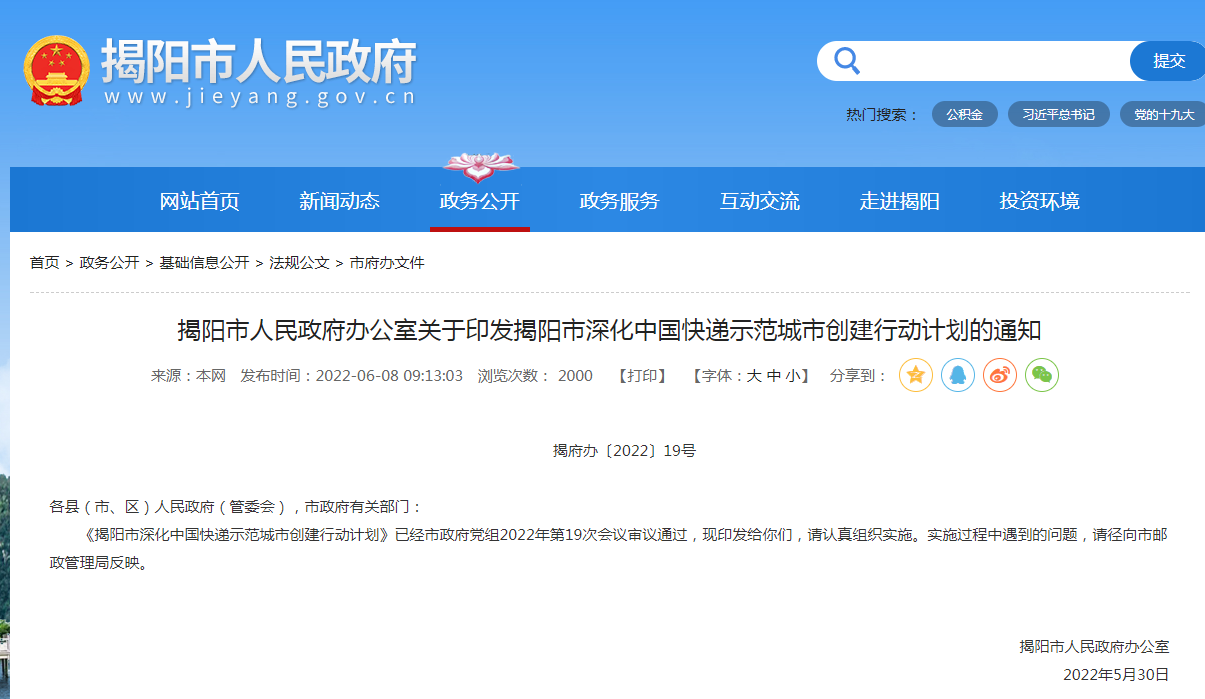Set font size to 中 (medium)
Image resolution: width=1205 pixels, height=699 pixels.
(x=773, y=376)
